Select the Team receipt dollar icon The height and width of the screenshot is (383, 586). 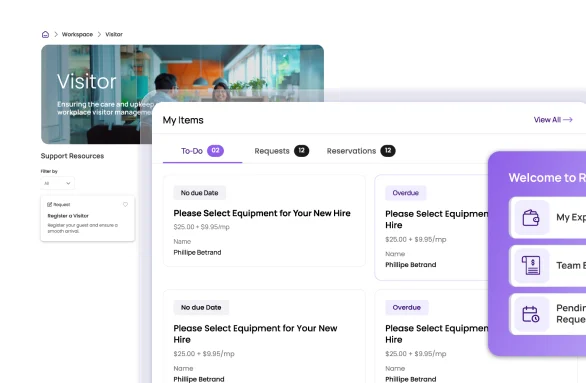(x=531, y=265)
